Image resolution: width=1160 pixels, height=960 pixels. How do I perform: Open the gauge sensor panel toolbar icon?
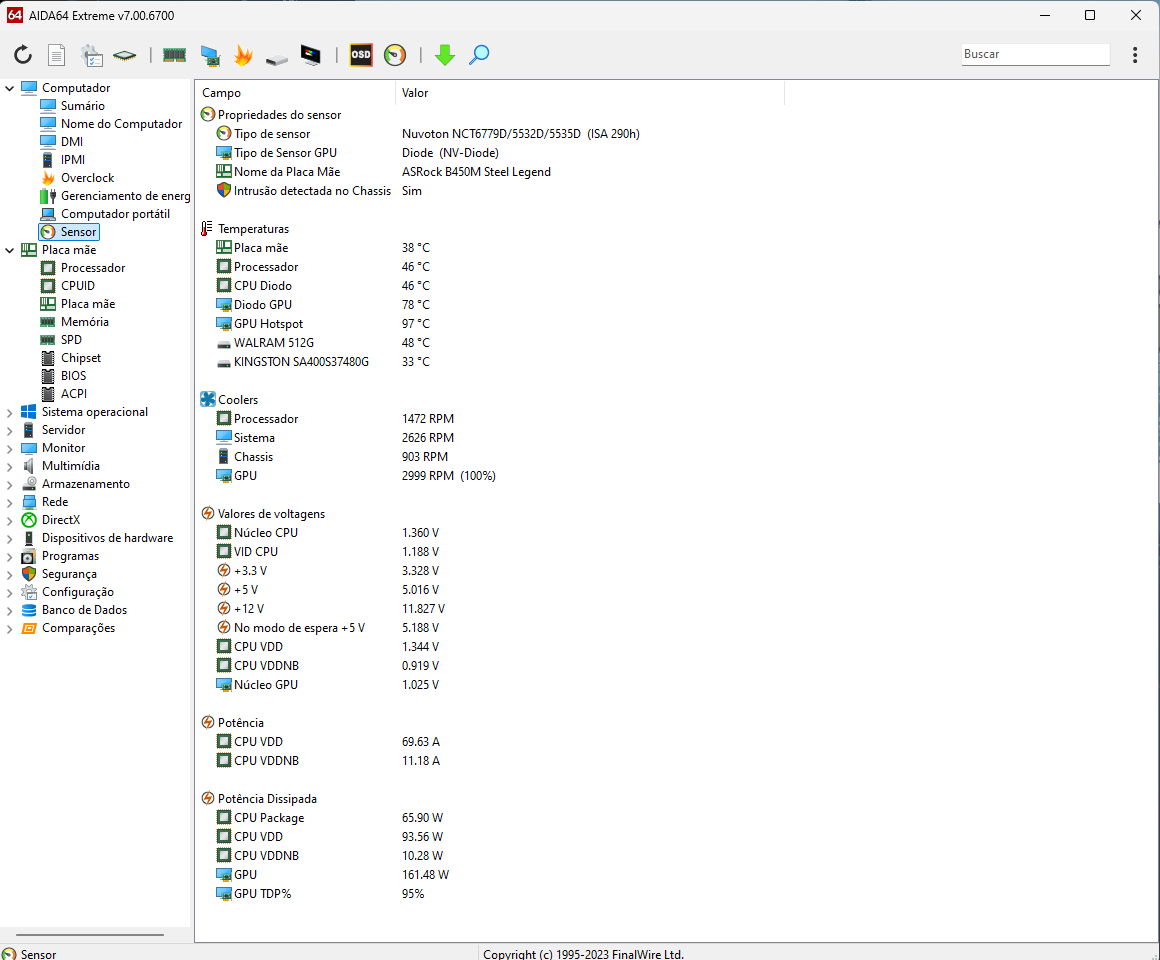click(x=395, y=55)
